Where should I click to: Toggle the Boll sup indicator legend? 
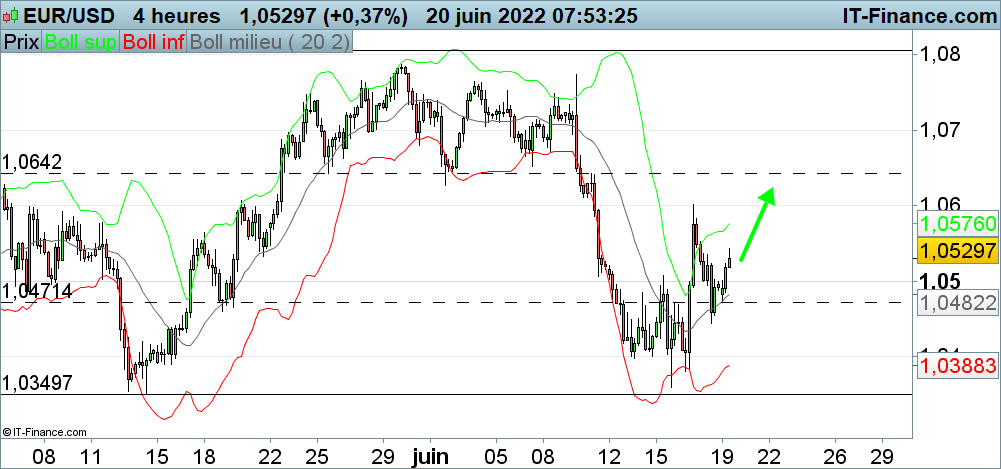coord(80,41)
